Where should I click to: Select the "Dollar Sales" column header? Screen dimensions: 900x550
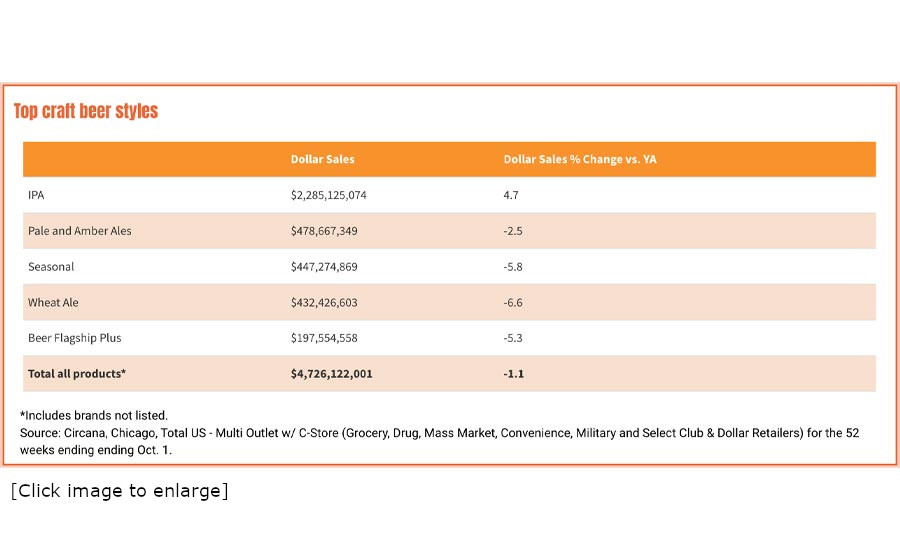tap(322, 159)
